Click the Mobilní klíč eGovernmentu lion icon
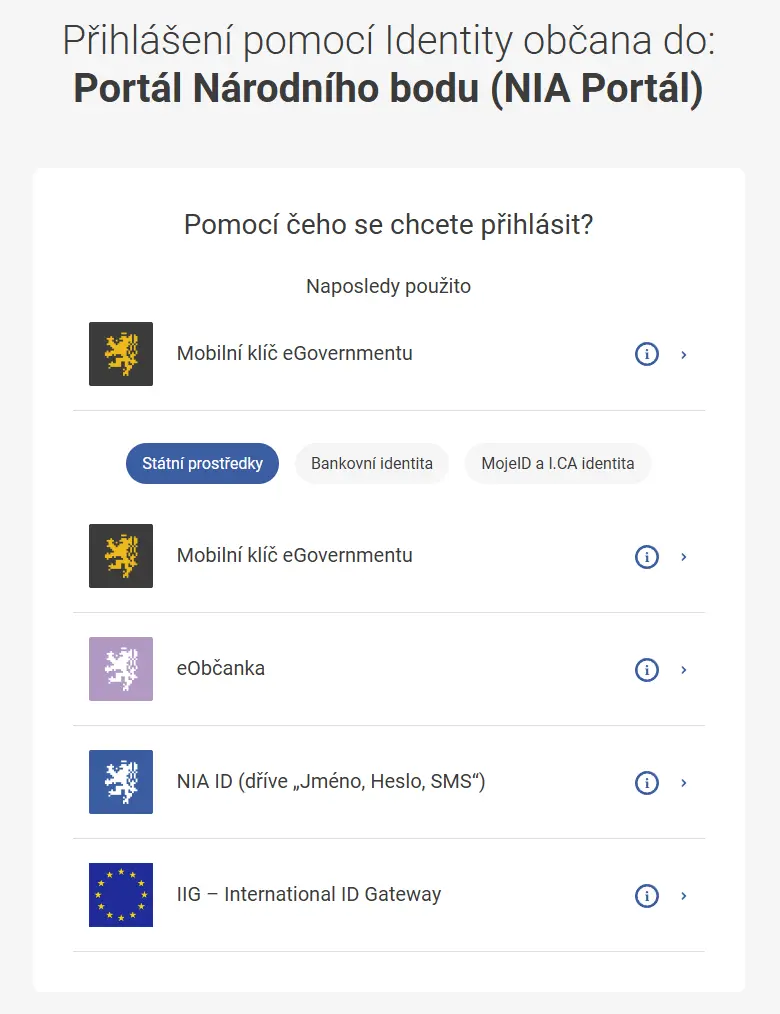 120,556
